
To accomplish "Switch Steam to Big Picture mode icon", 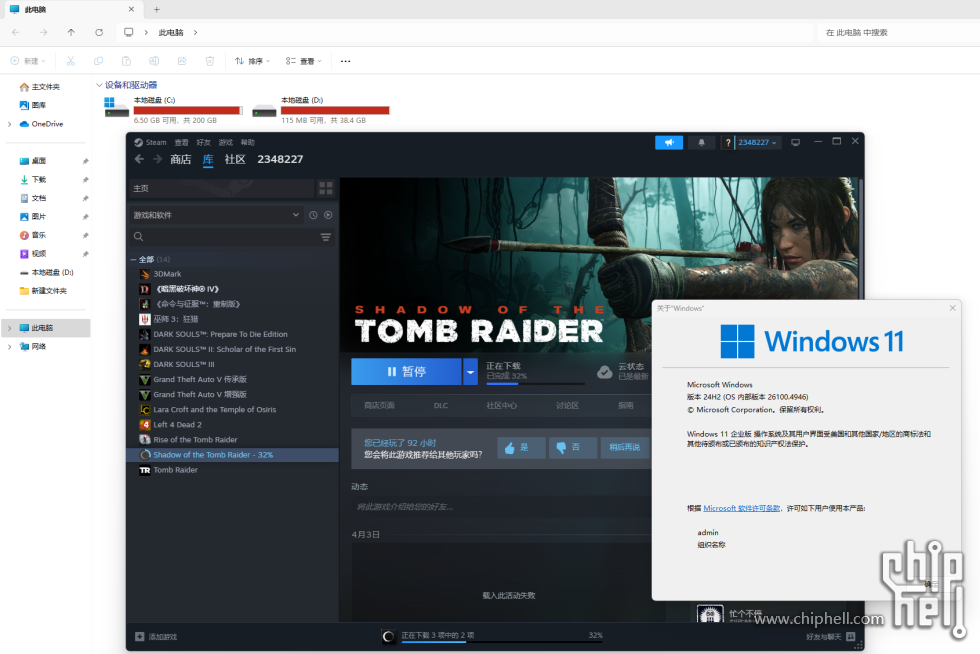I will [x=796, y=143].
